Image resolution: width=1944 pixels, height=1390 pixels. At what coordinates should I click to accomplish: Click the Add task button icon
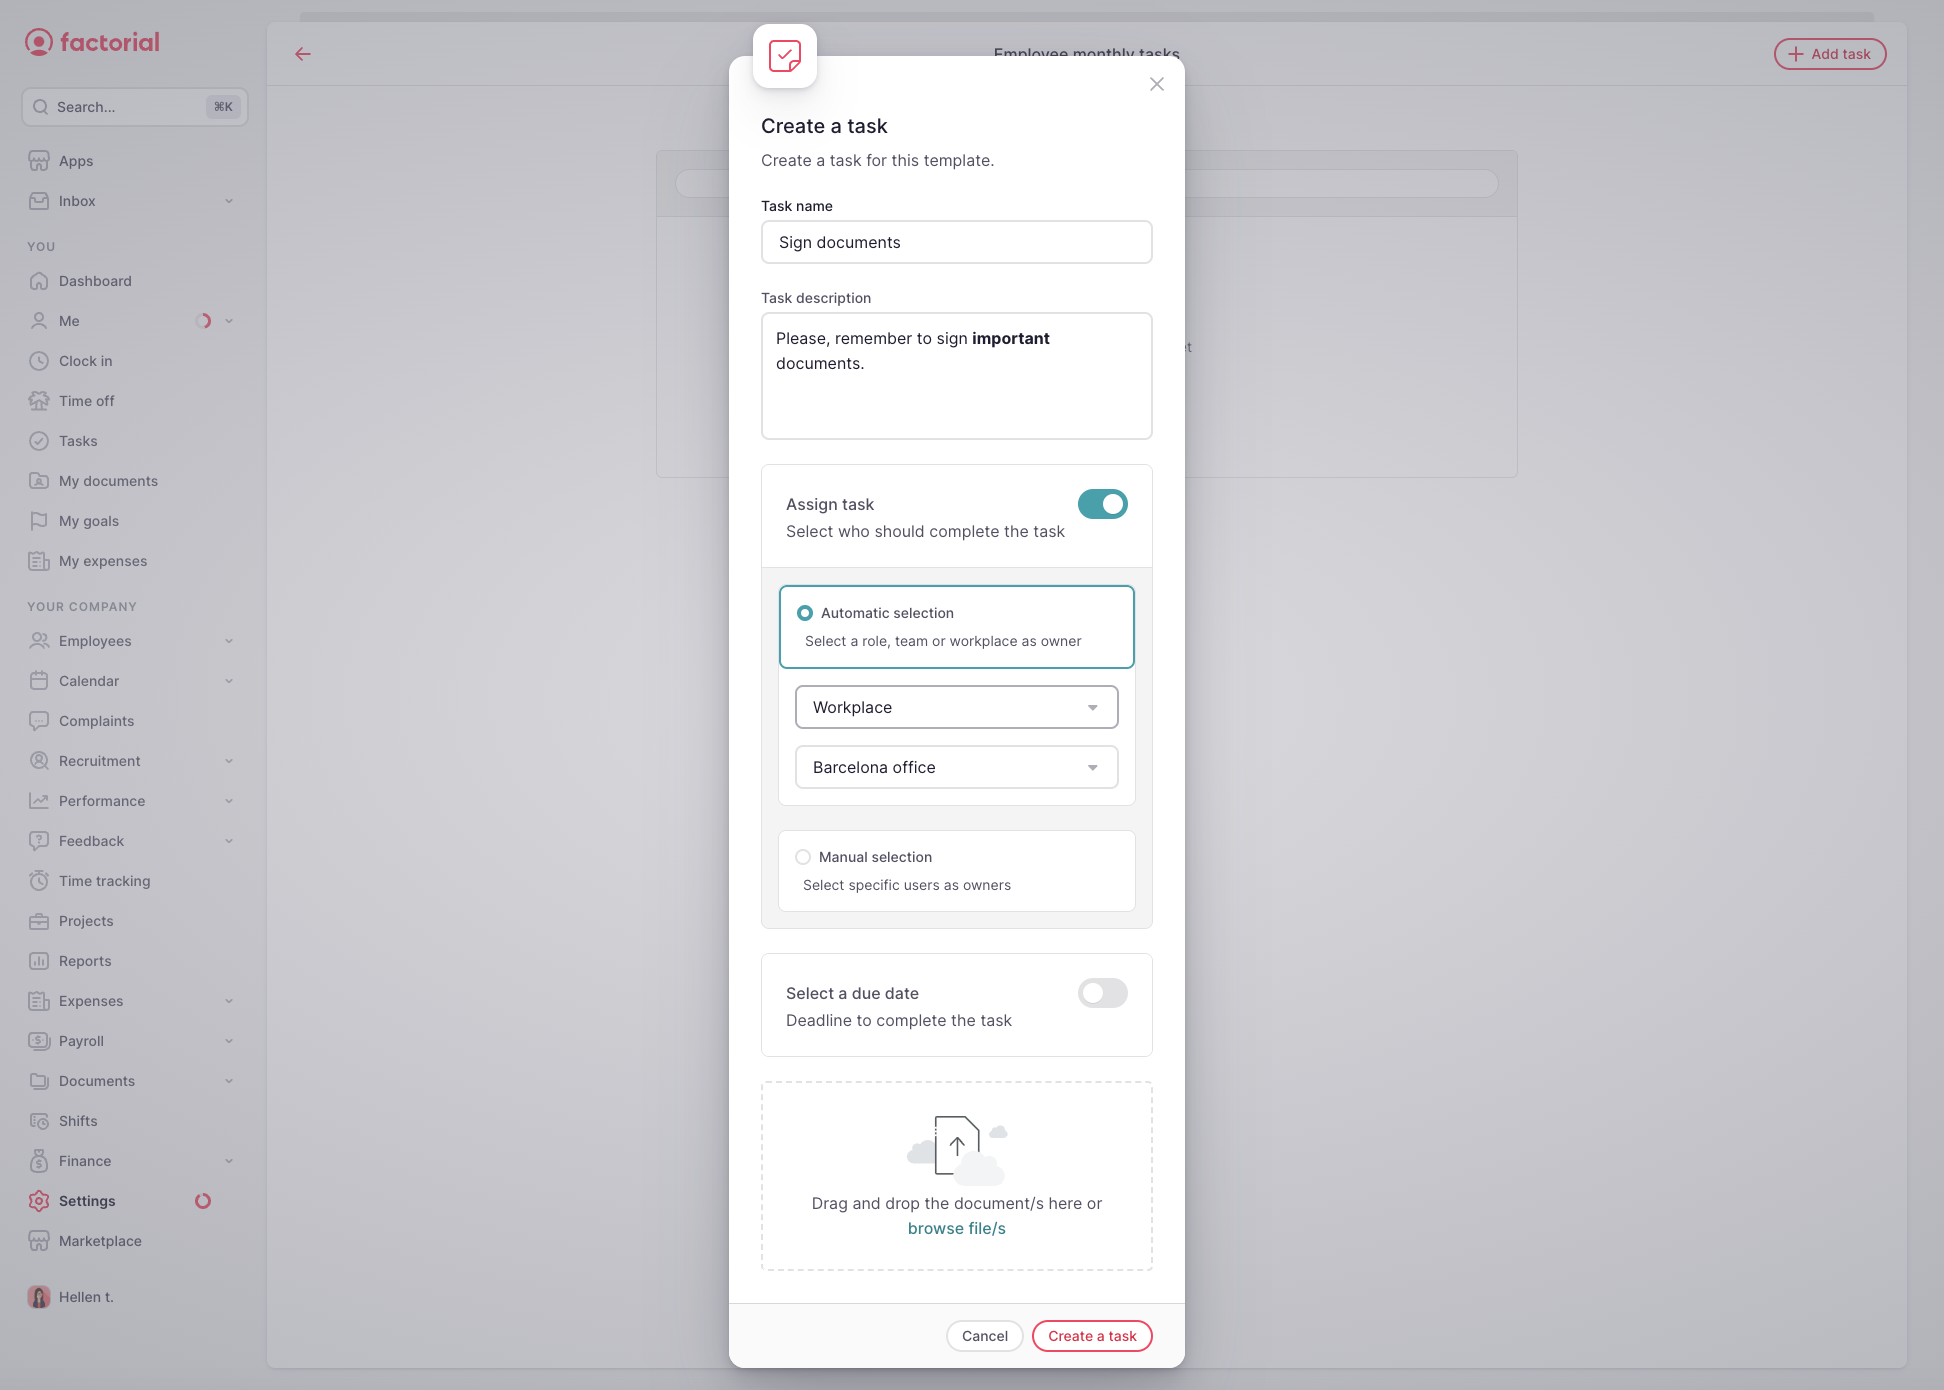[1795, 54]
